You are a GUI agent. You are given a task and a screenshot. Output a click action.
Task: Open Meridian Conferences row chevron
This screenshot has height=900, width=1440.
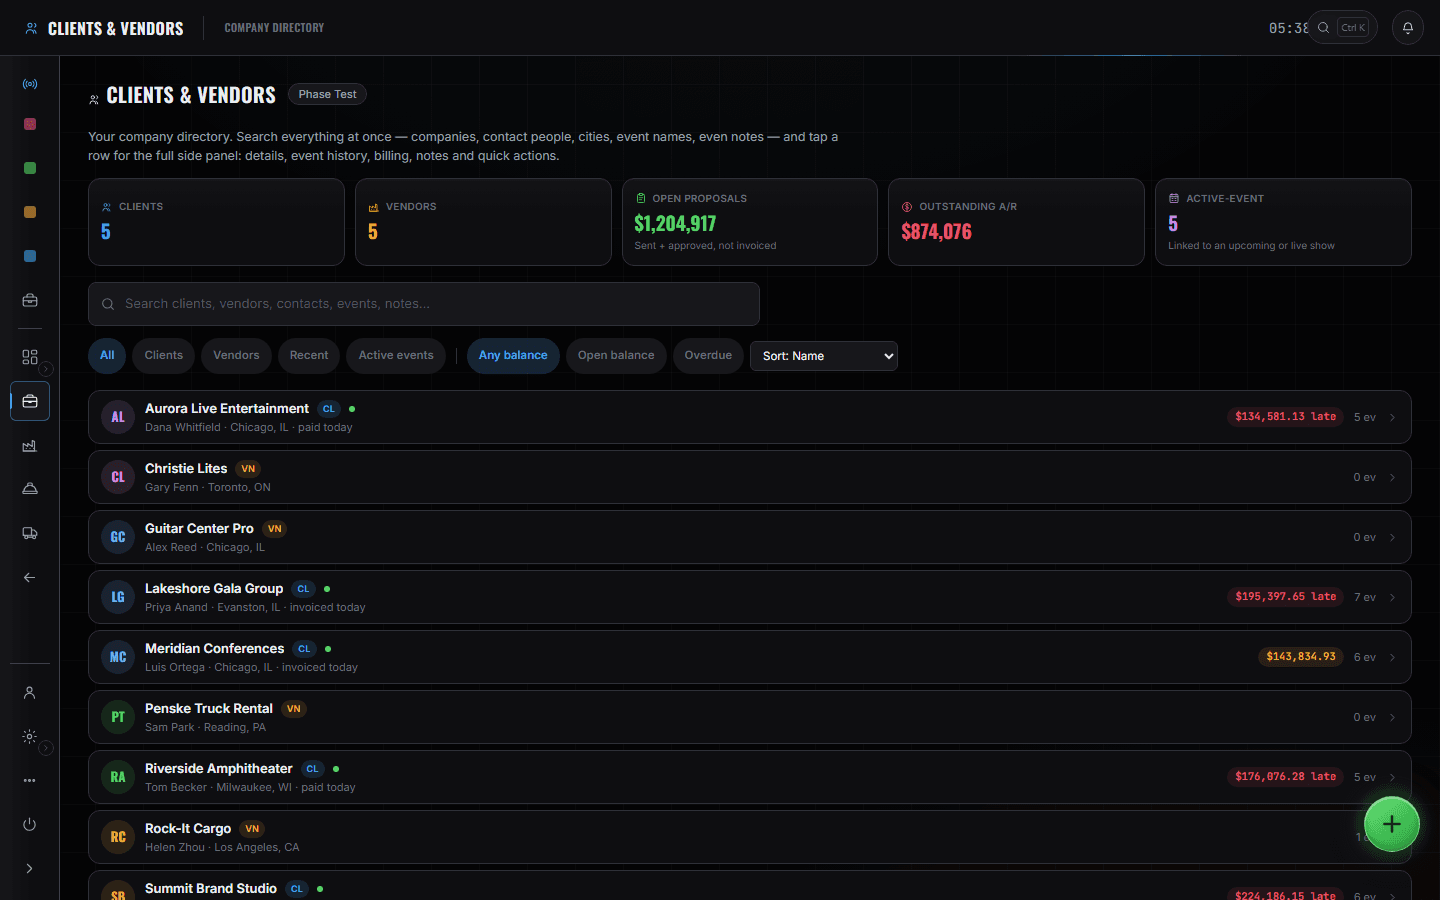[x=1392, y=657]
